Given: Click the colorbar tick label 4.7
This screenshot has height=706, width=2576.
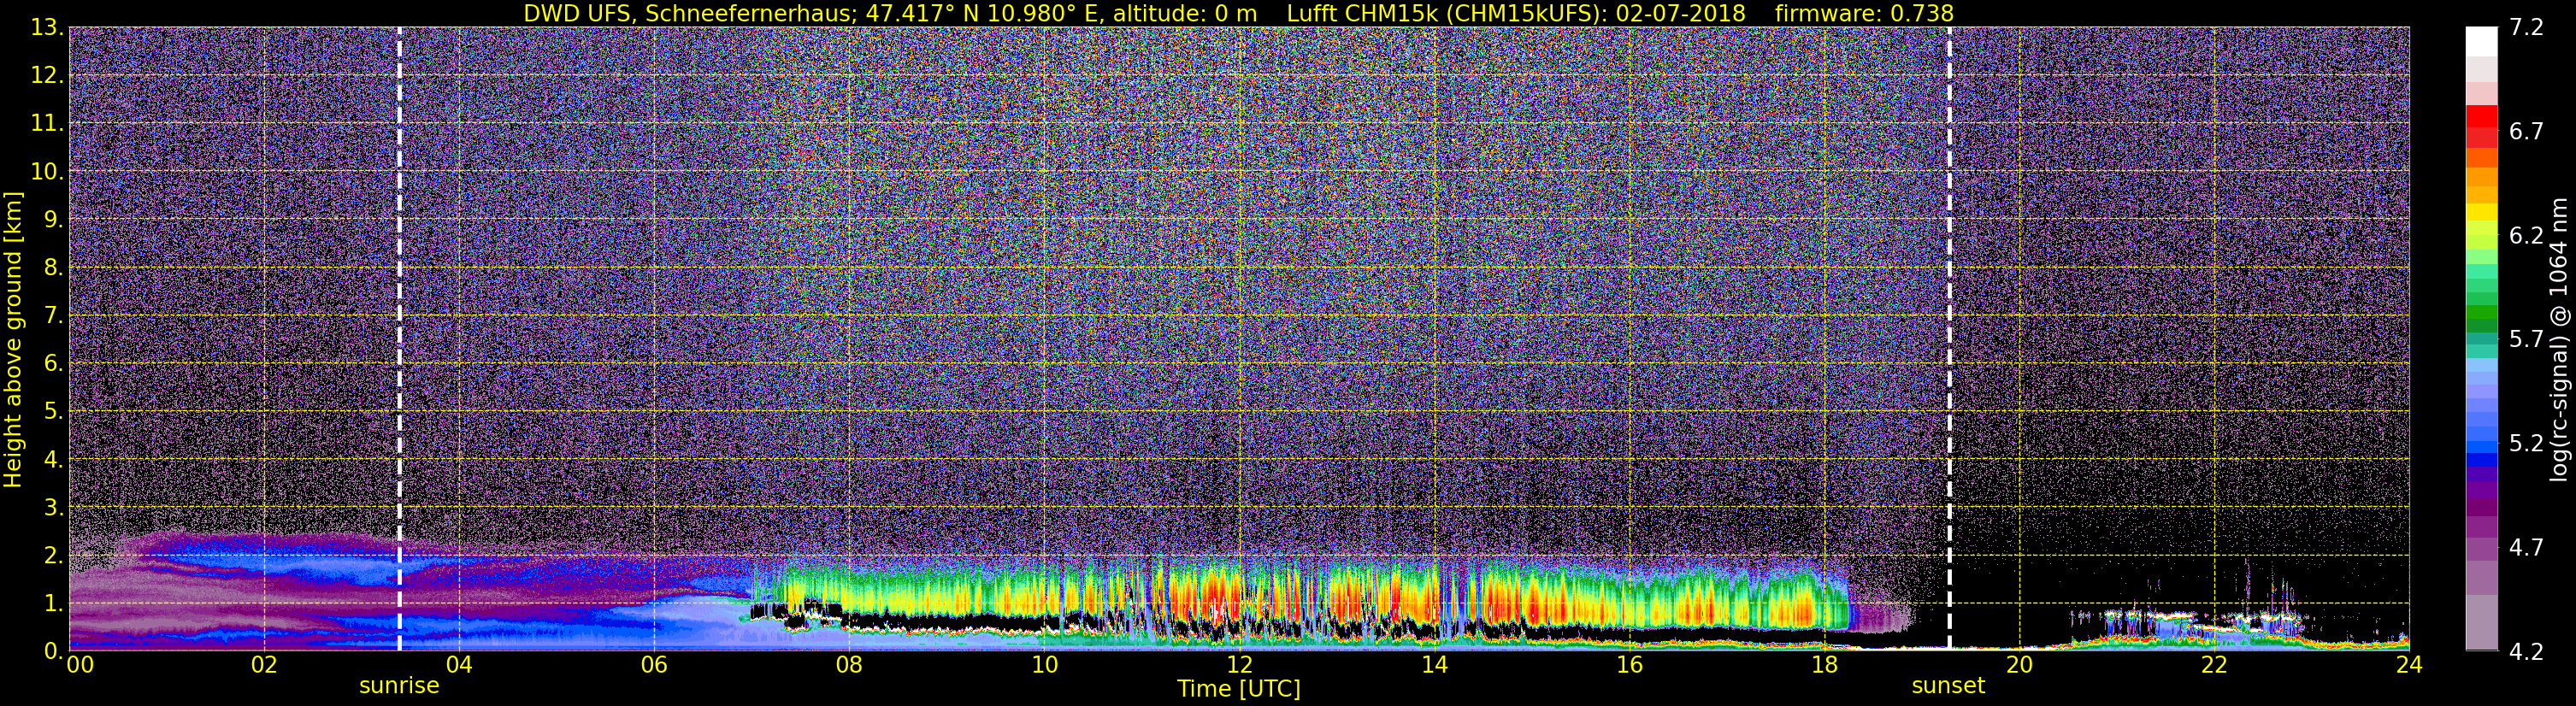Looking at the screenshot, I should (2526, 548).
